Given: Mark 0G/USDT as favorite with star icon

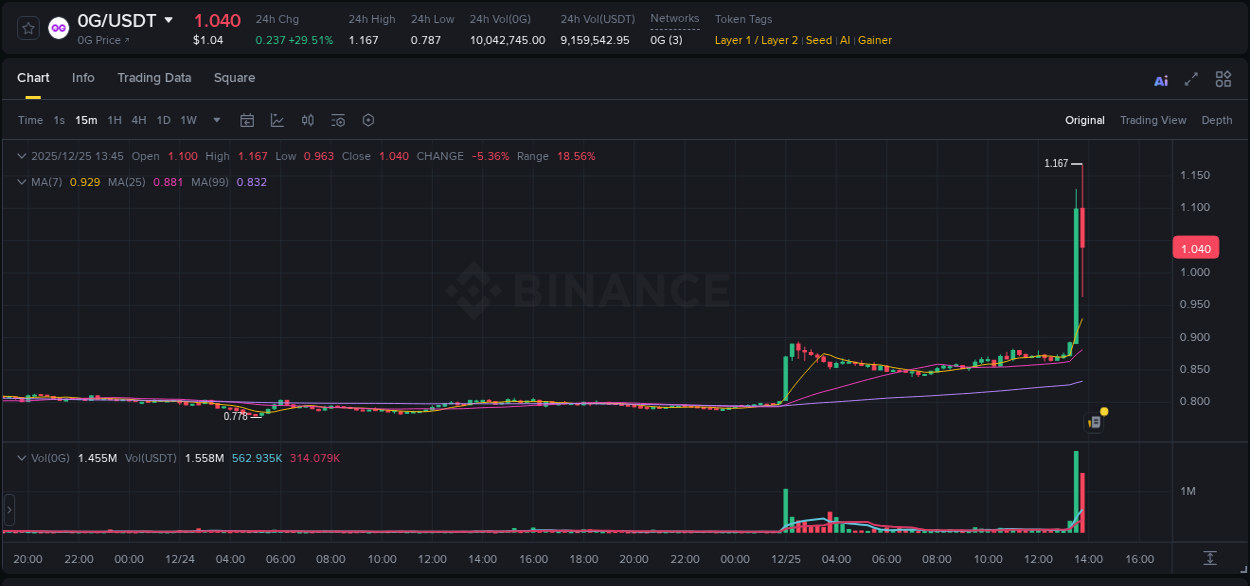Looking at the screenshot, I should click(x=28, y=28).
